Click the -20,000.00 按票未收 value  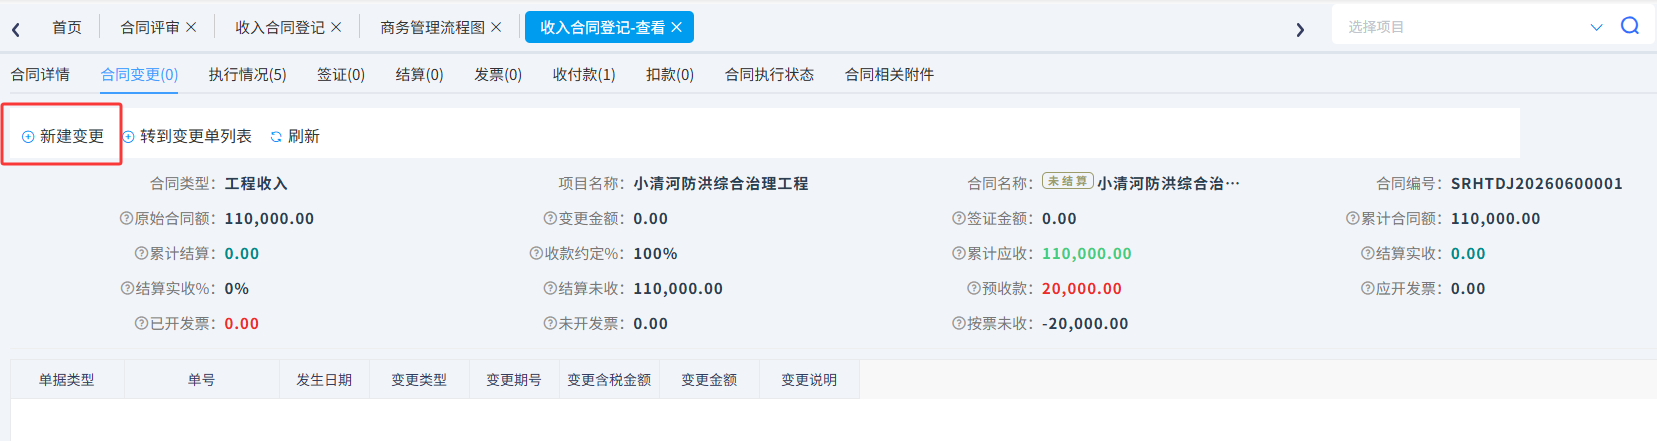pos(1085,323)
